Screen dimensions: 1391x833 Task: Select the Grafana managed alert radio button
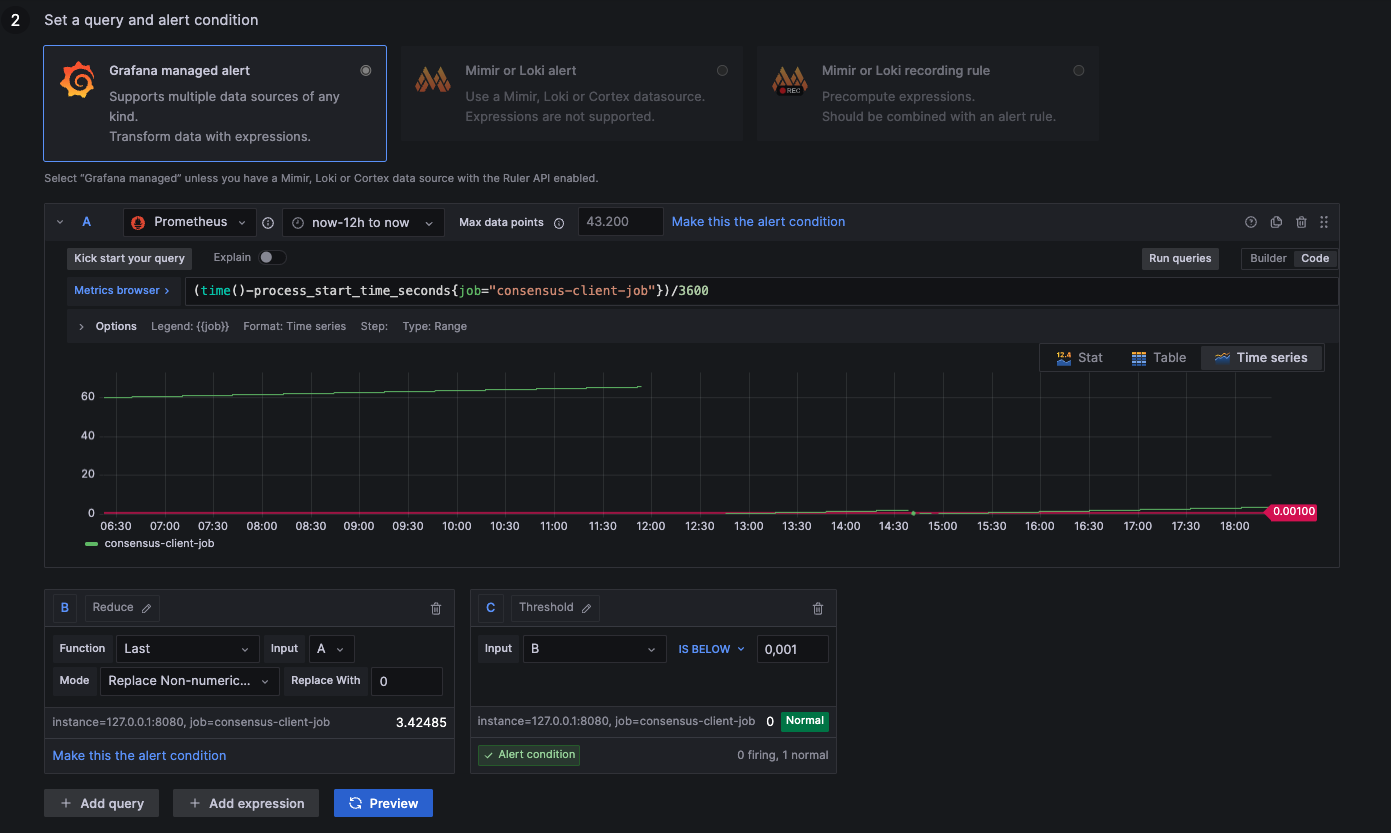pos(366,71)
